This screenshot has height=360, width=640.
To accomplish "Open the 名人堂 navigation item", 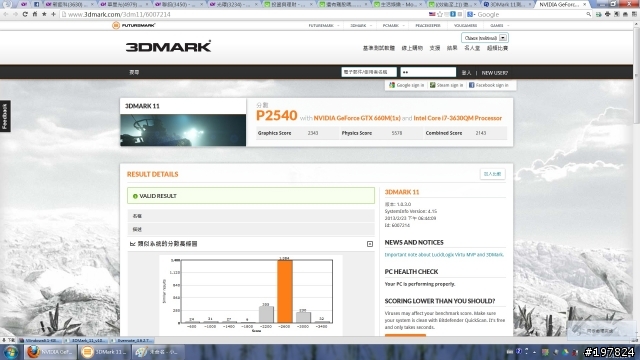I will point(472,48).
